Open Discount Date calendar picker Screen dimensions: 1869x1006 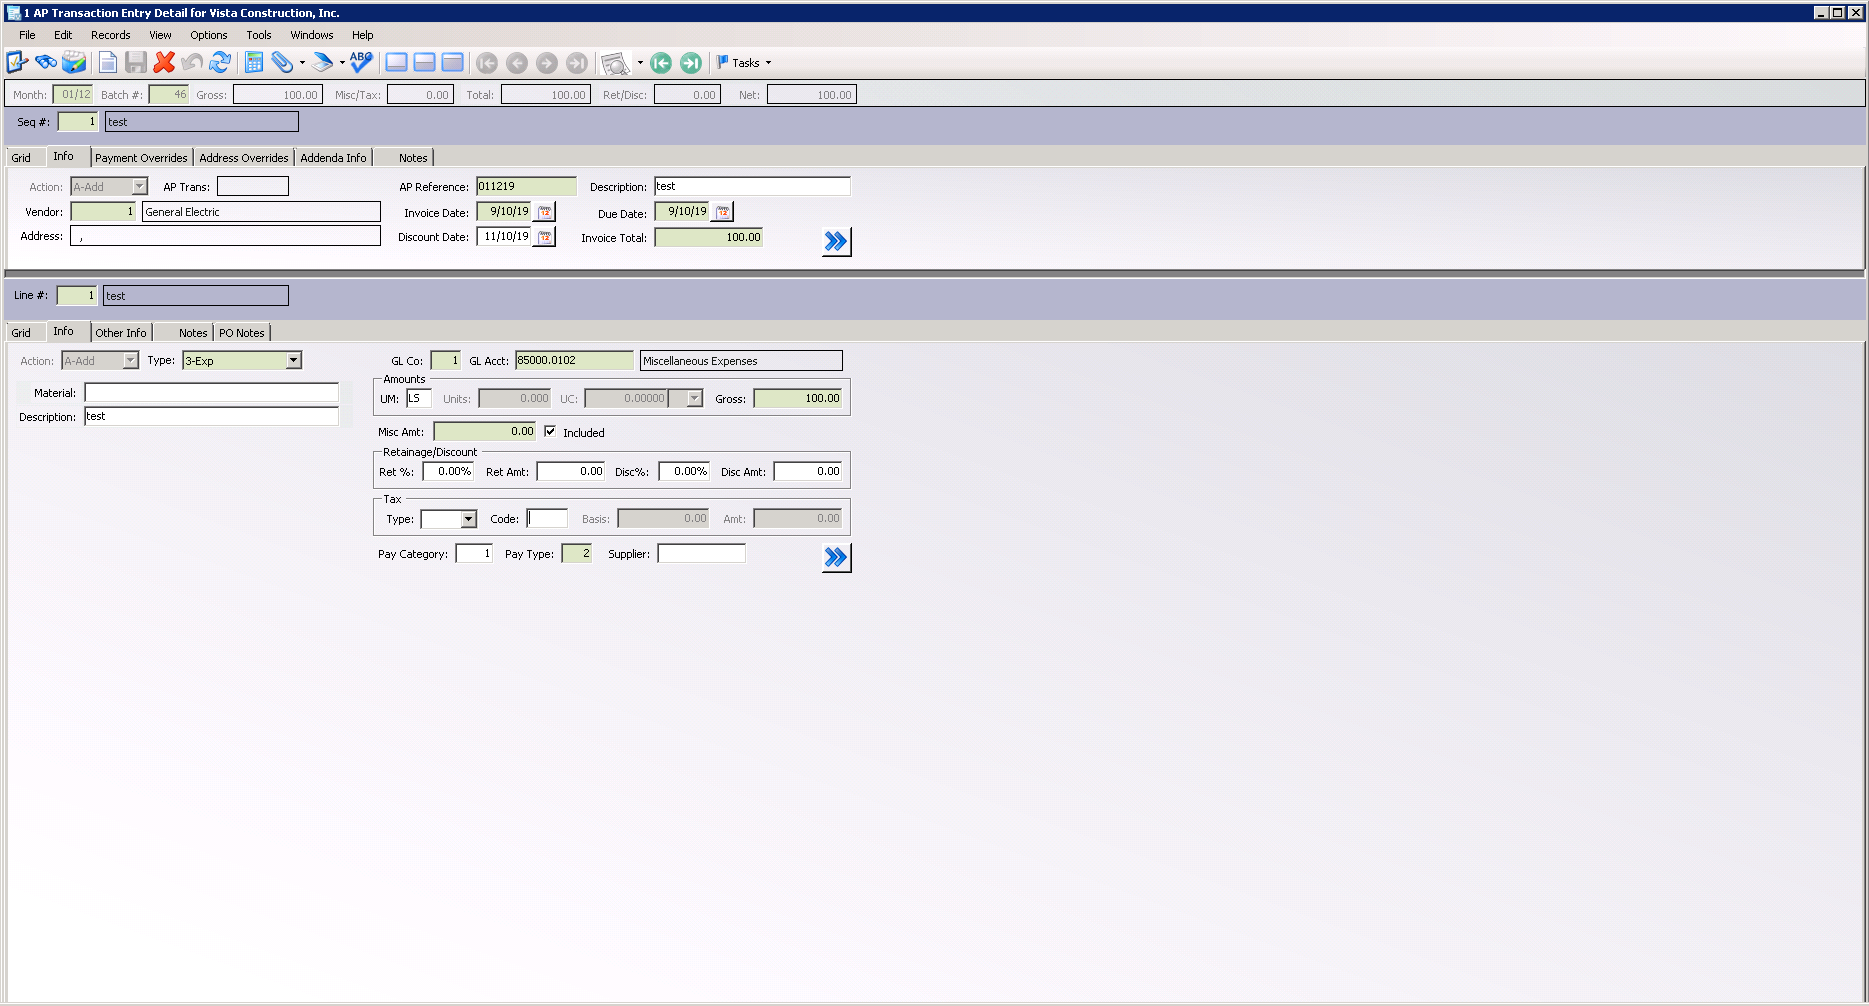pos(545,237)
